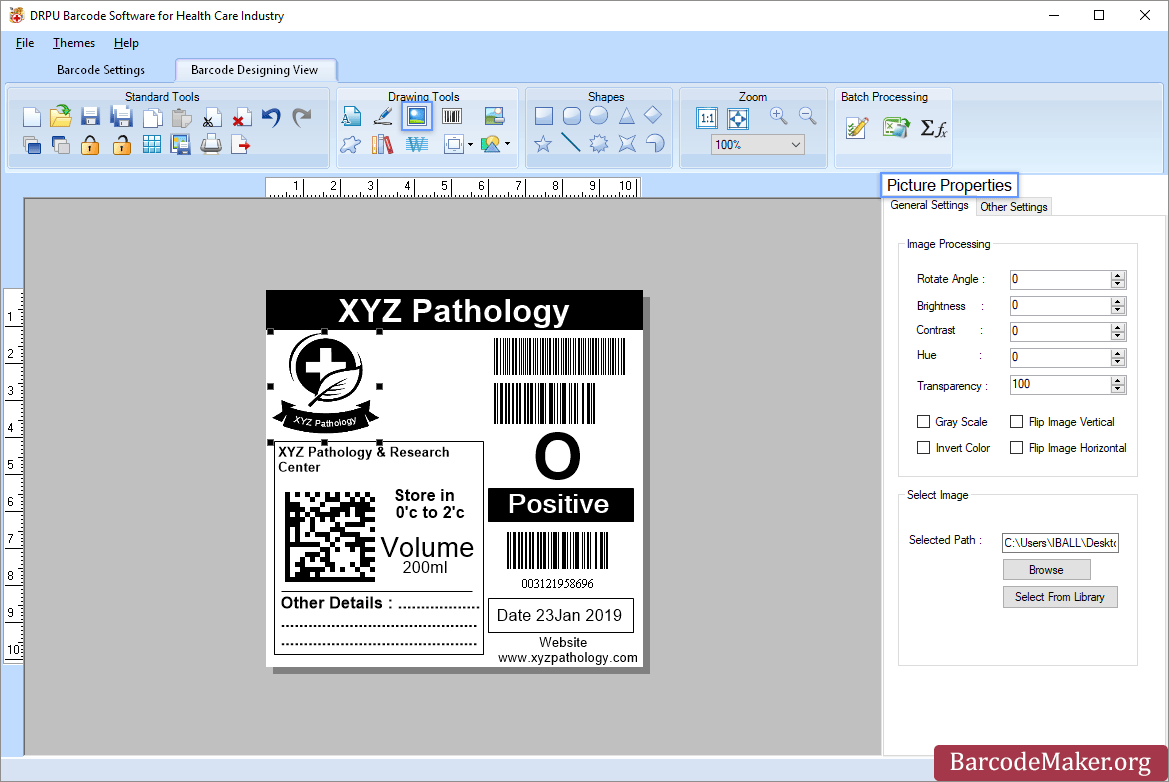Check Flip Image Horizontal

pos(1016,447)
